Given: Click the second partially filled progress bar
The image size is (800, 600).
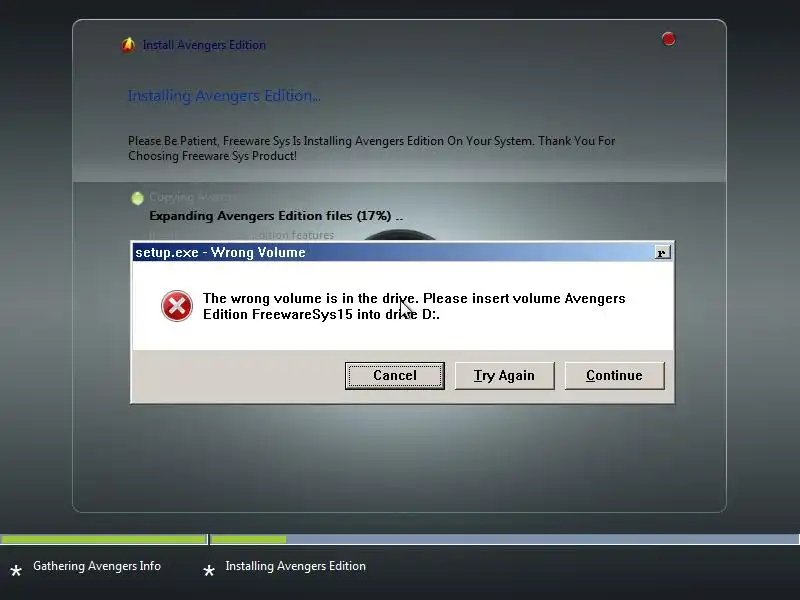Looking at the screenshot, I should tap(505, 539).
